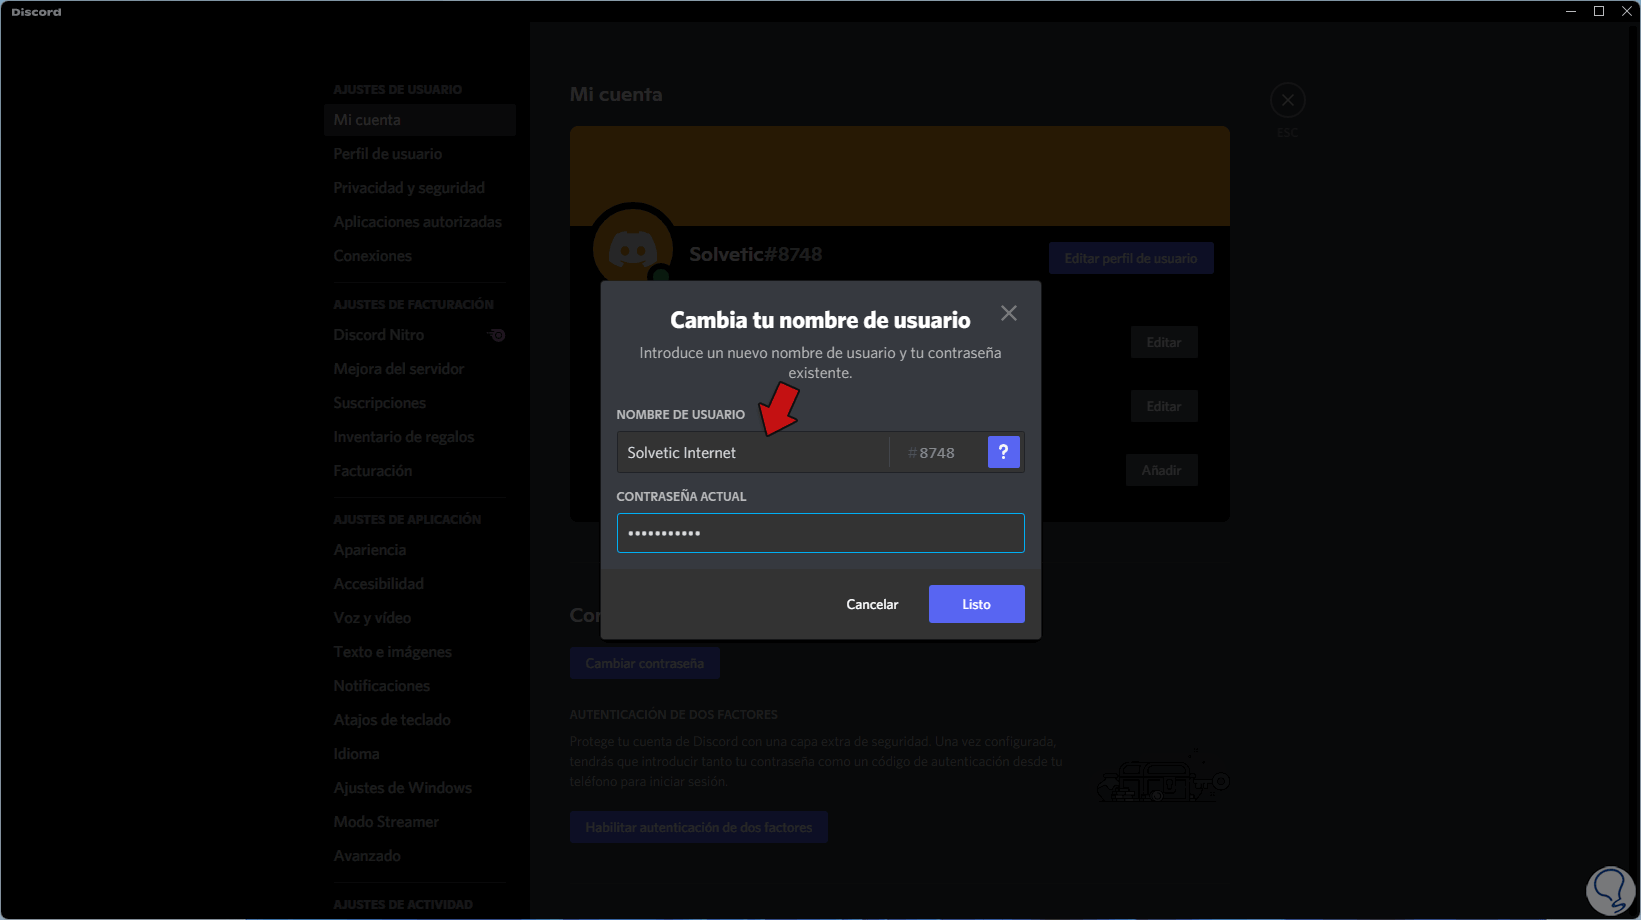This screenshot has width=1641, height=920.
Task: Click the Solvetic#8748 username text
Action: click(755, 254)
